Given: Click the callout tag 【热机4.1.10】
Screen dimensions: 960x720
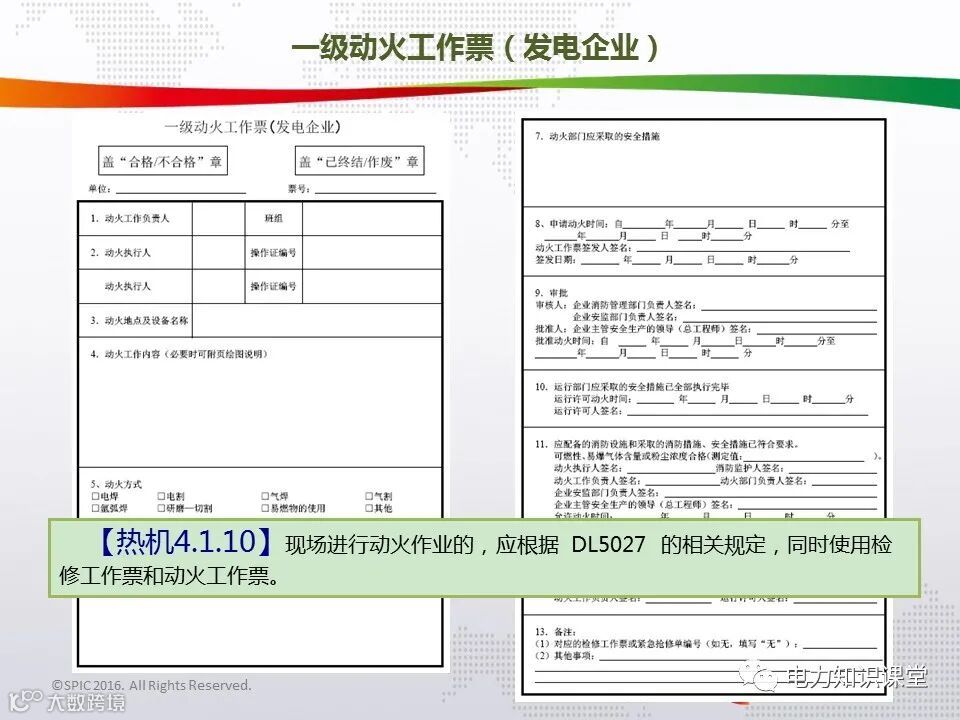Looking at the screenshot, I should (x=184, y=542).
